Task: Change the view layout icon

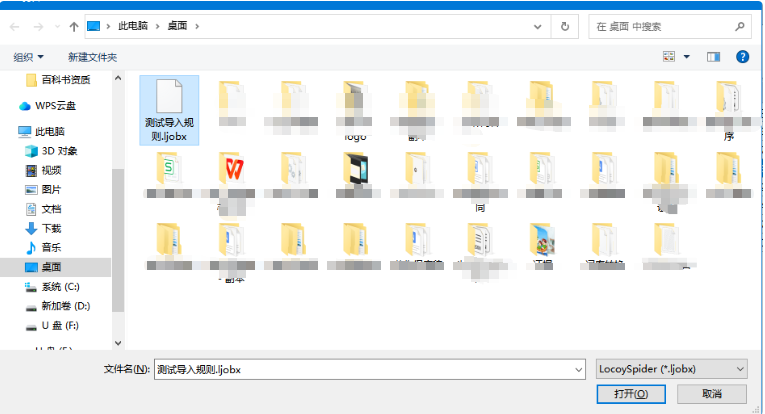Action: (669, 57)
